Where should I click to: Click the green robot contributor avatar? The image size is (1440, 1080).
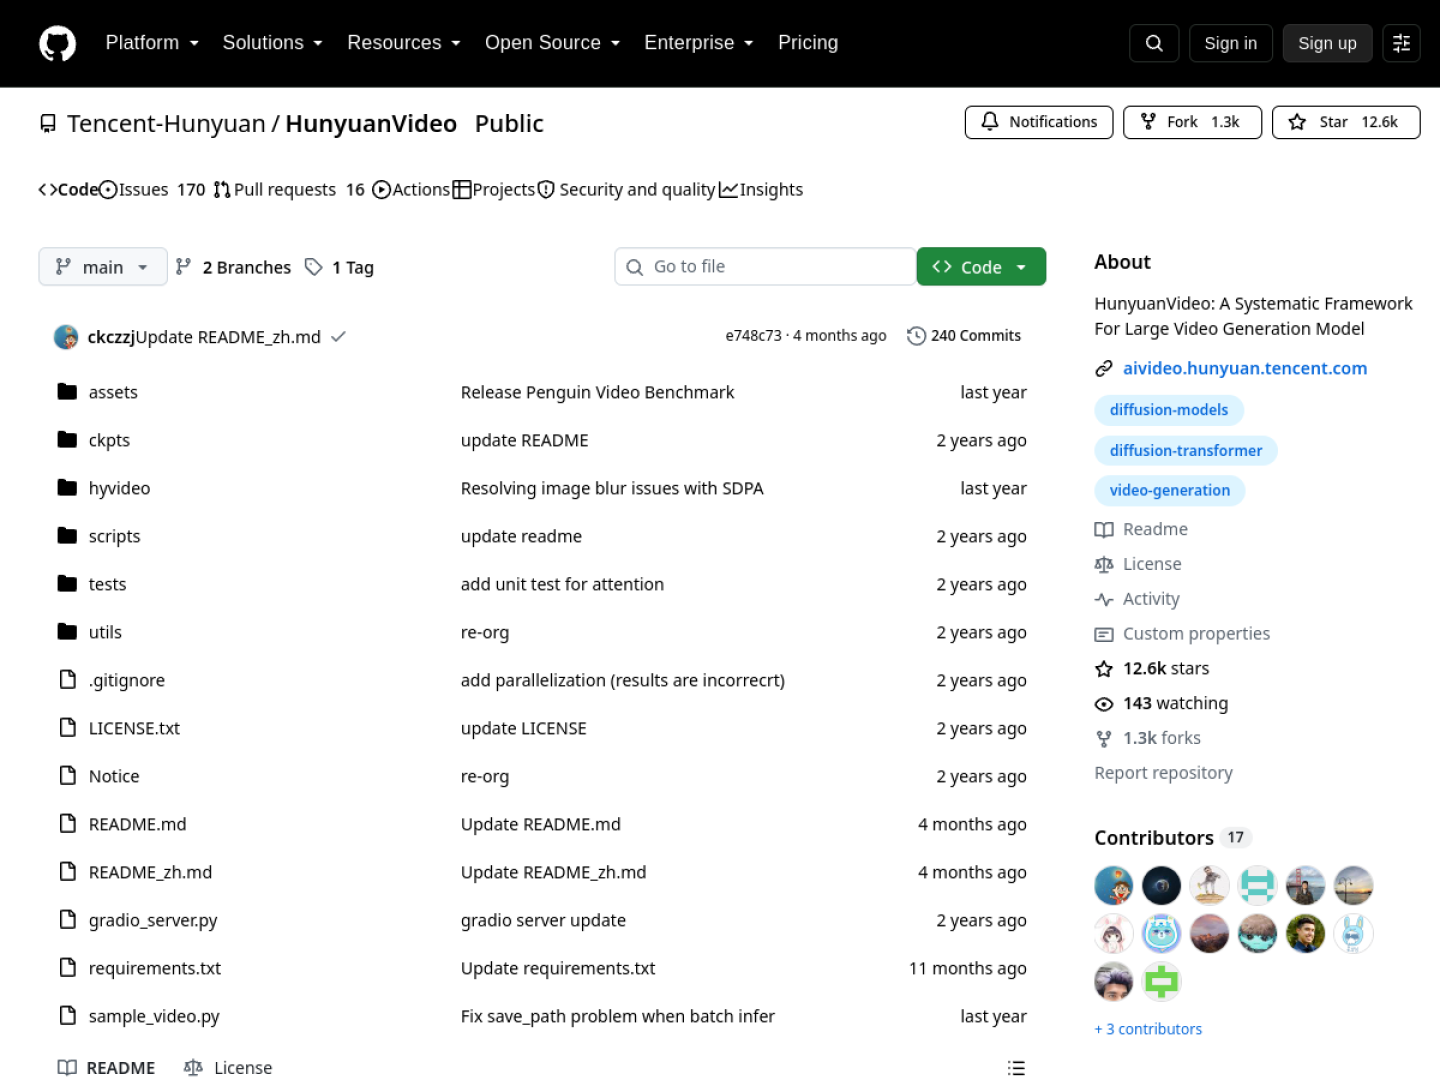click(x=1162, y=982)
